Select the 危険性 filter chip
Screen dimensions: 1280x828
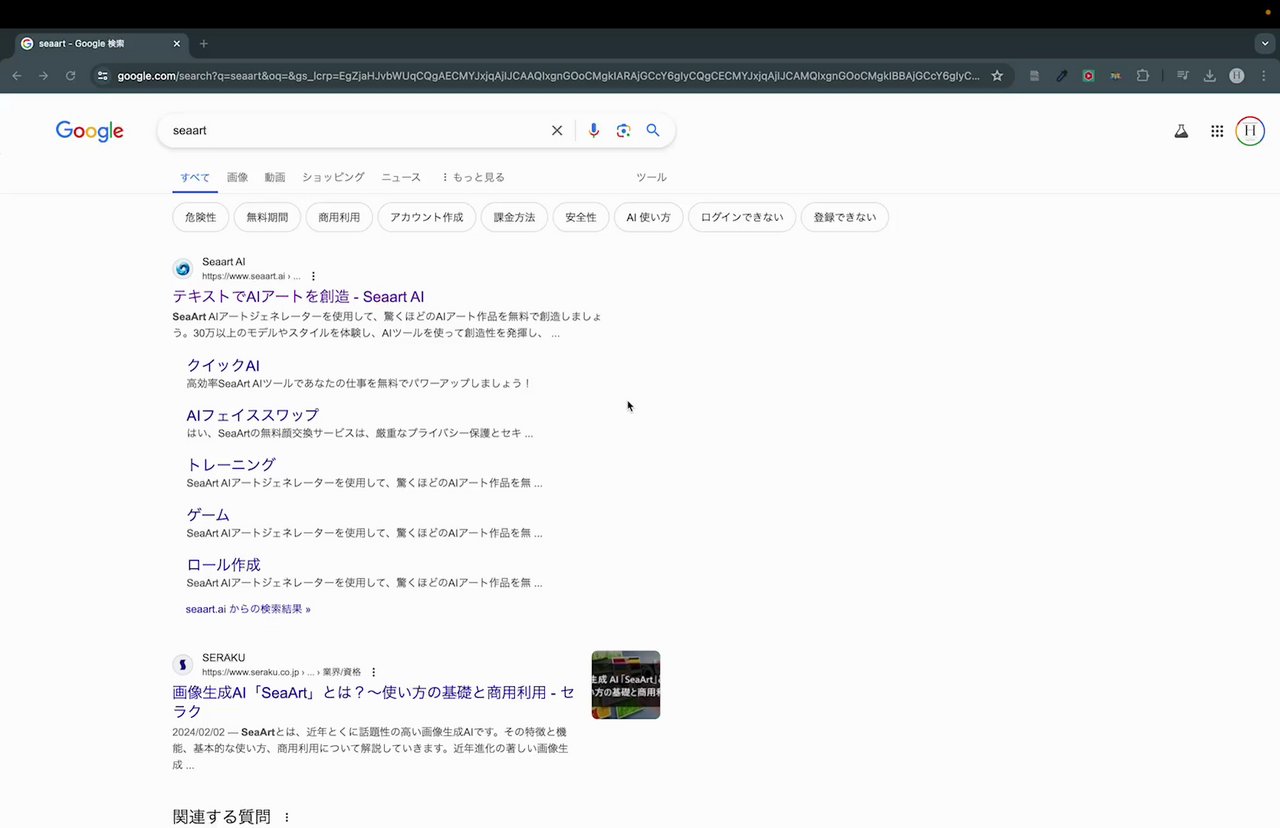tap(201, 217)
